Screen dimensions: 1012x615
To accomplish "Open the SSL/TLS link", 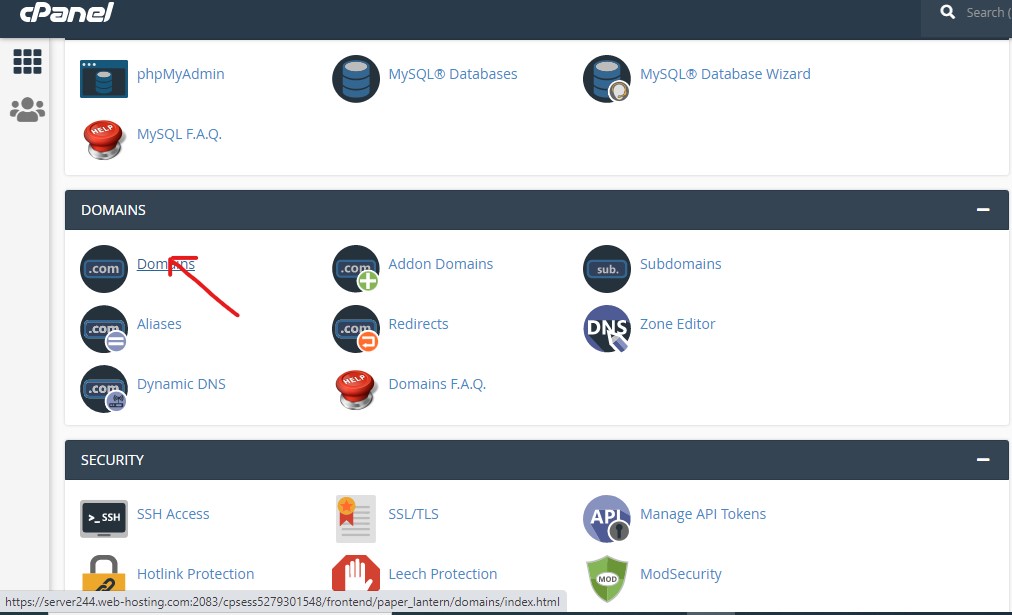I will 413,514.
